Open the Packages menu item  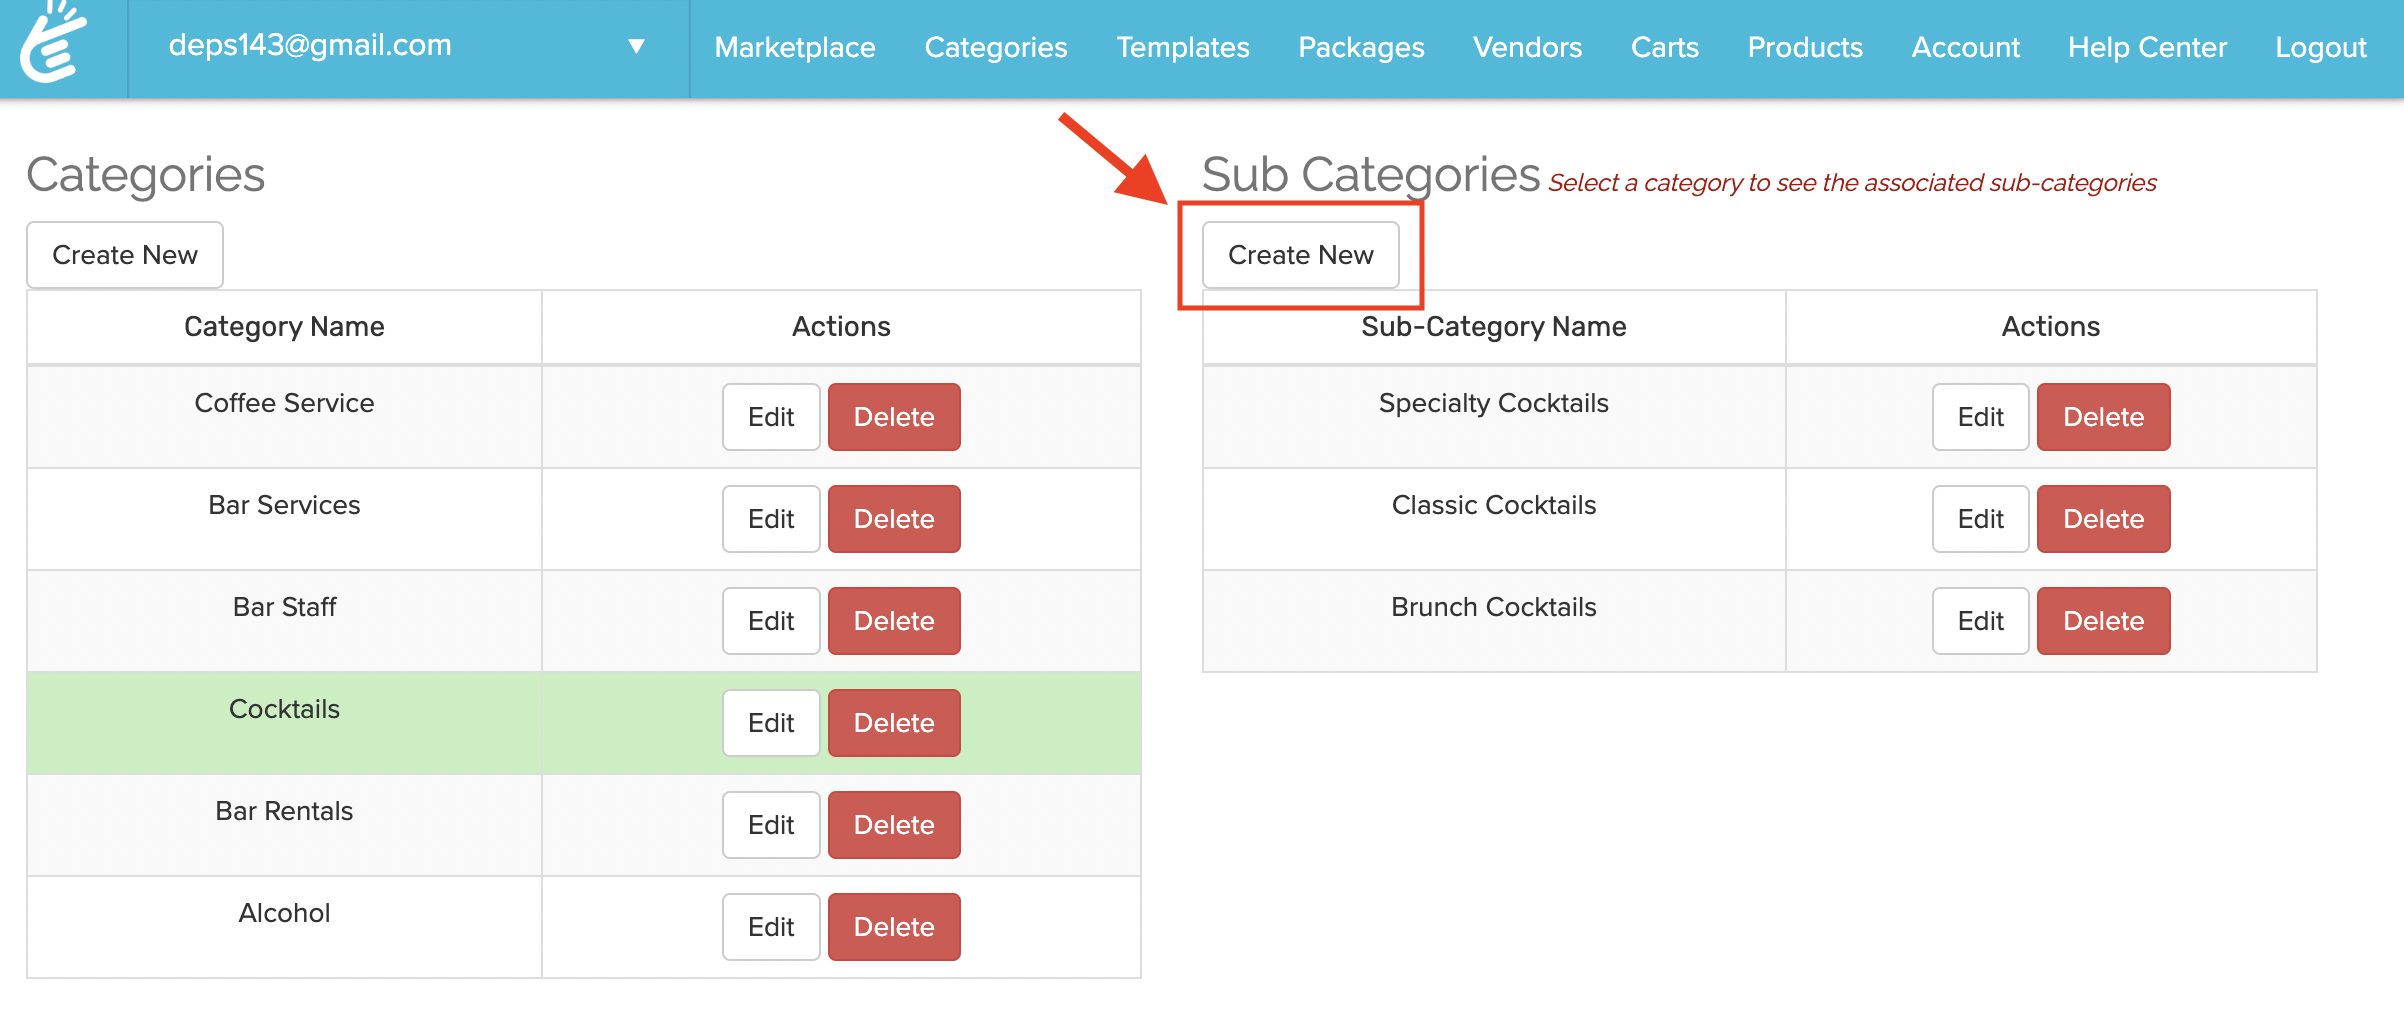click(1361, 47)
